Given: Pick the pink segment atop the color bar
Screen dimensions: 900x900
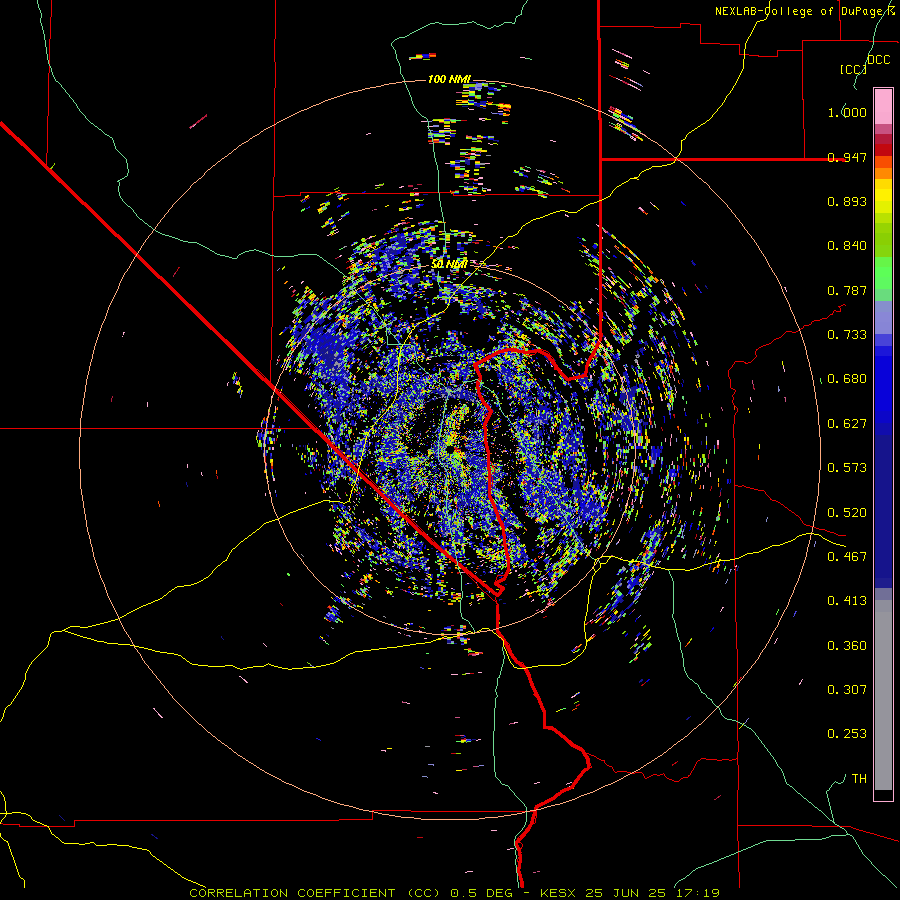Looking at the screenshot, I should 883,106.
